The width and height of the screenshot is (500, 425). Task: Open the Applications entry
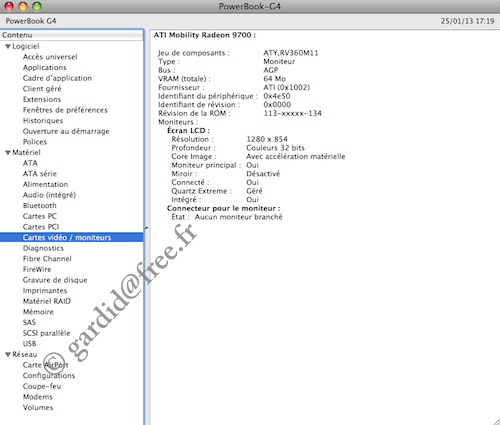[x=45, y=68]
